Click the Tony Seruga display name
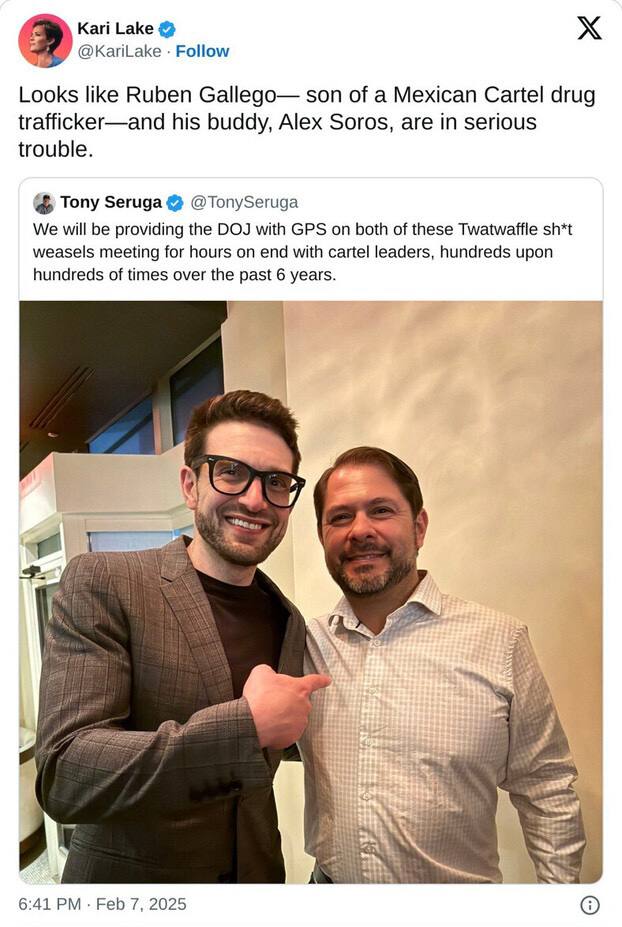 pyautogui.click(x=110, y=203)
